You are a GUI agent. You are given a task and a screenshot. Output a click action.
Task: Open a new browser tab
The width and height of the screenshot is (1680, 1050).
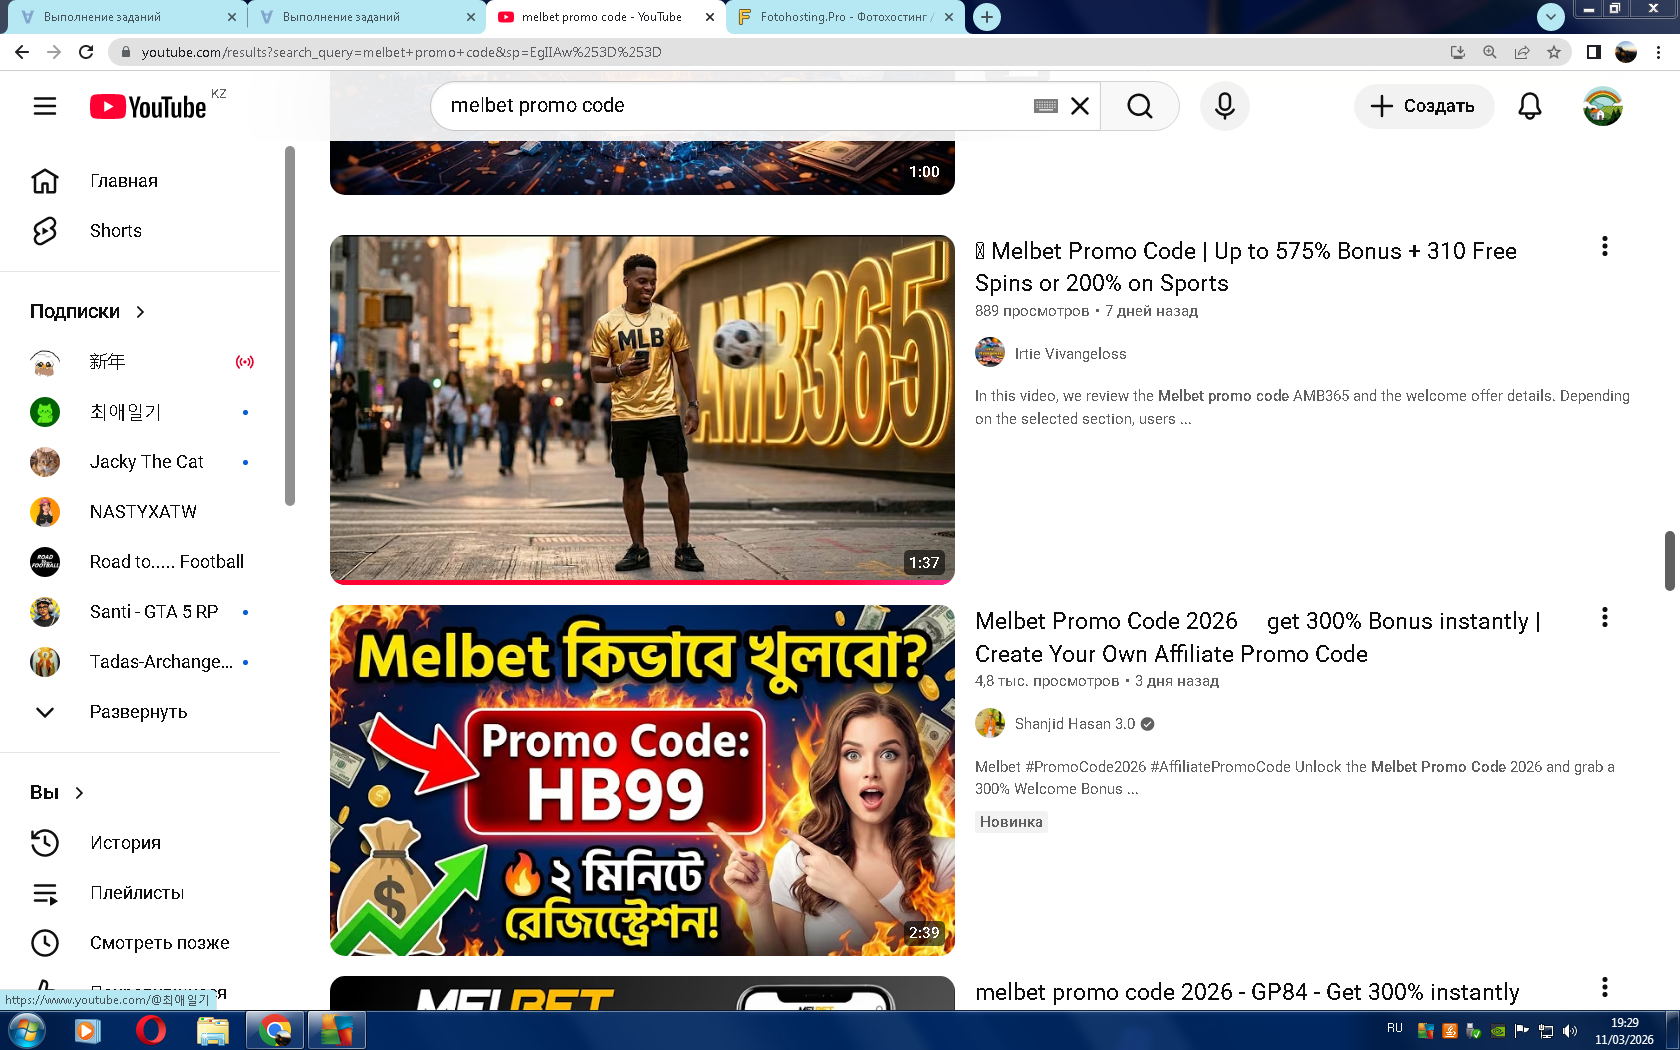(x=987, y=17)
